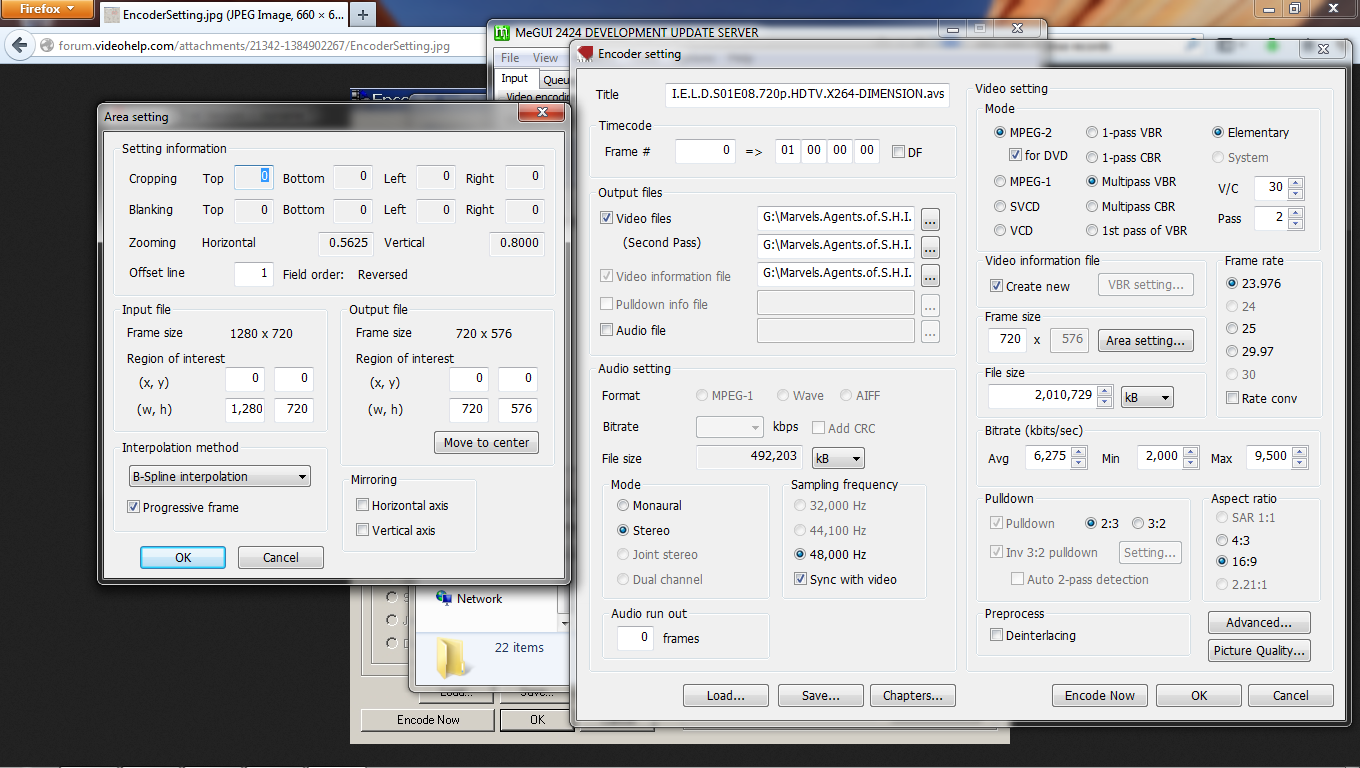The width and height of the screenshot is (1360, 768).
Task: Enable Deinterlacing preprocess checkbox
Action: 996,635
